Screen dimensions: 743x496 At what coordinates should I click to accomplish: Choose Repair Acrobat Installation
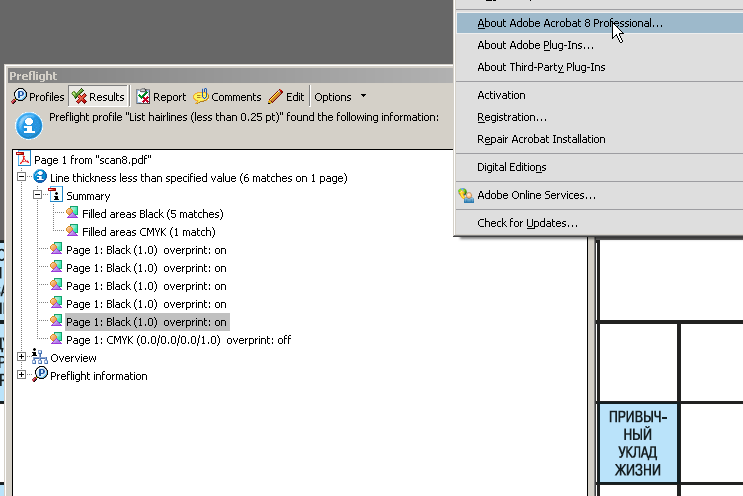(x=600, y=139)
